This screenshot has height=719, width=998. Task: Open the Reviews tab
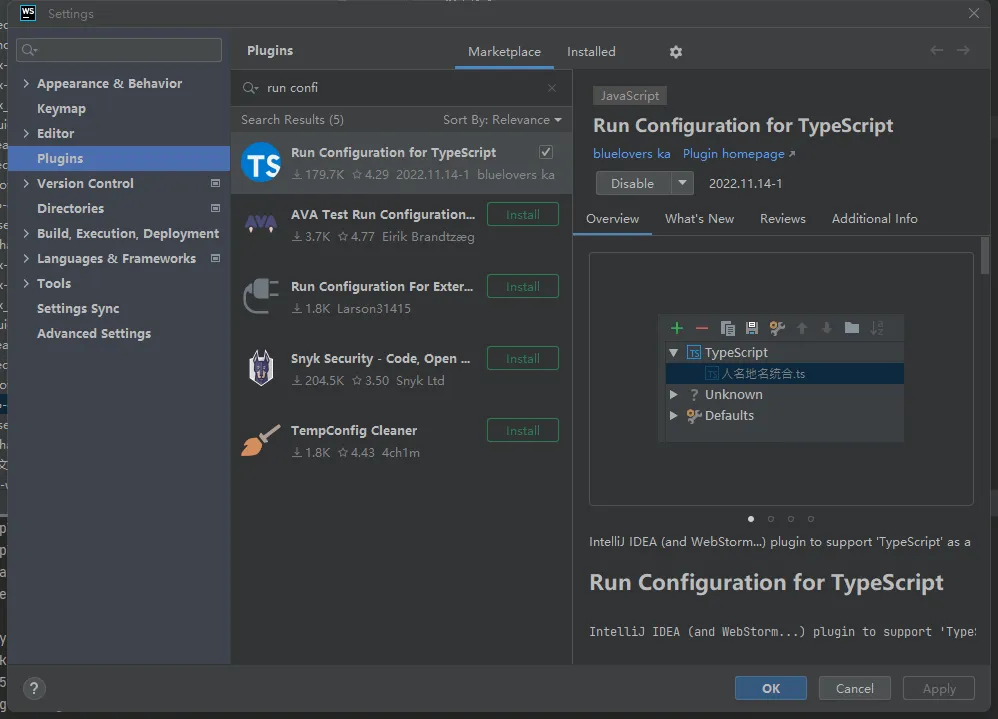click(x=782, y=219)
